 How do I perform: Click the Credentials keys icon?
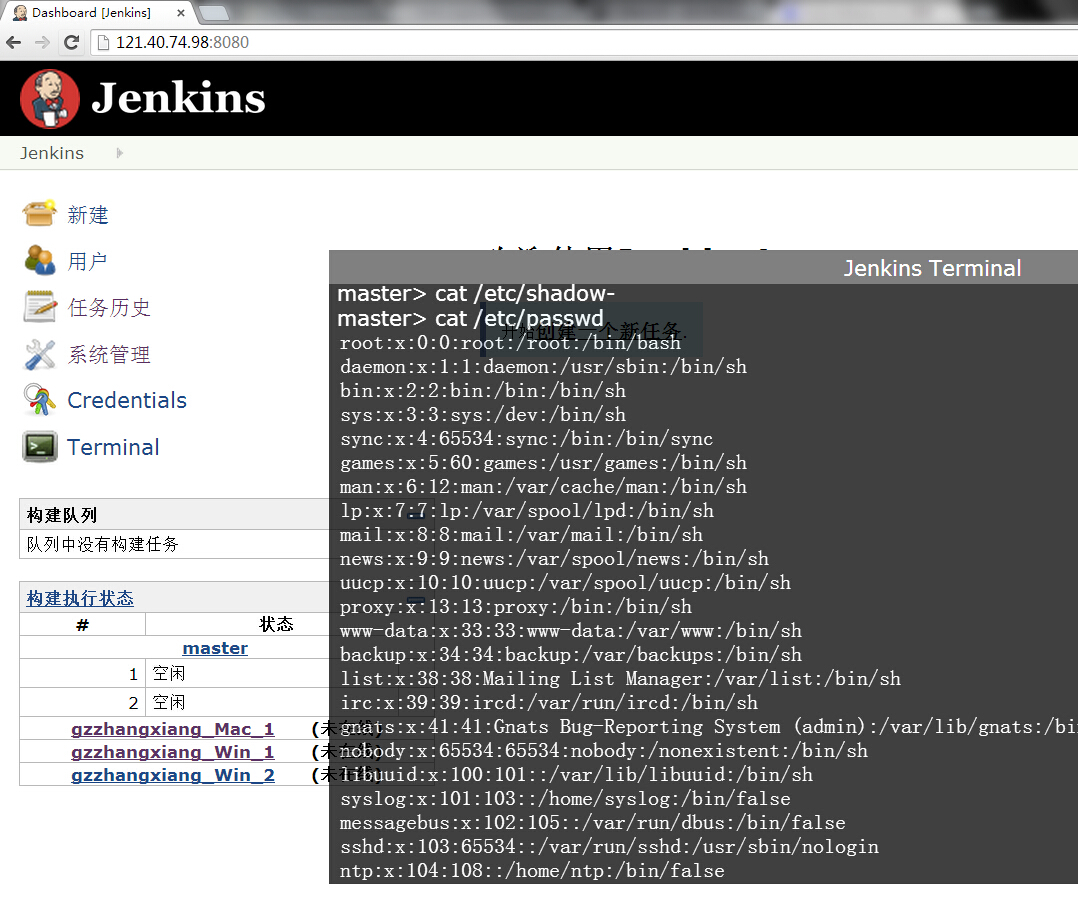pos(39,400)
